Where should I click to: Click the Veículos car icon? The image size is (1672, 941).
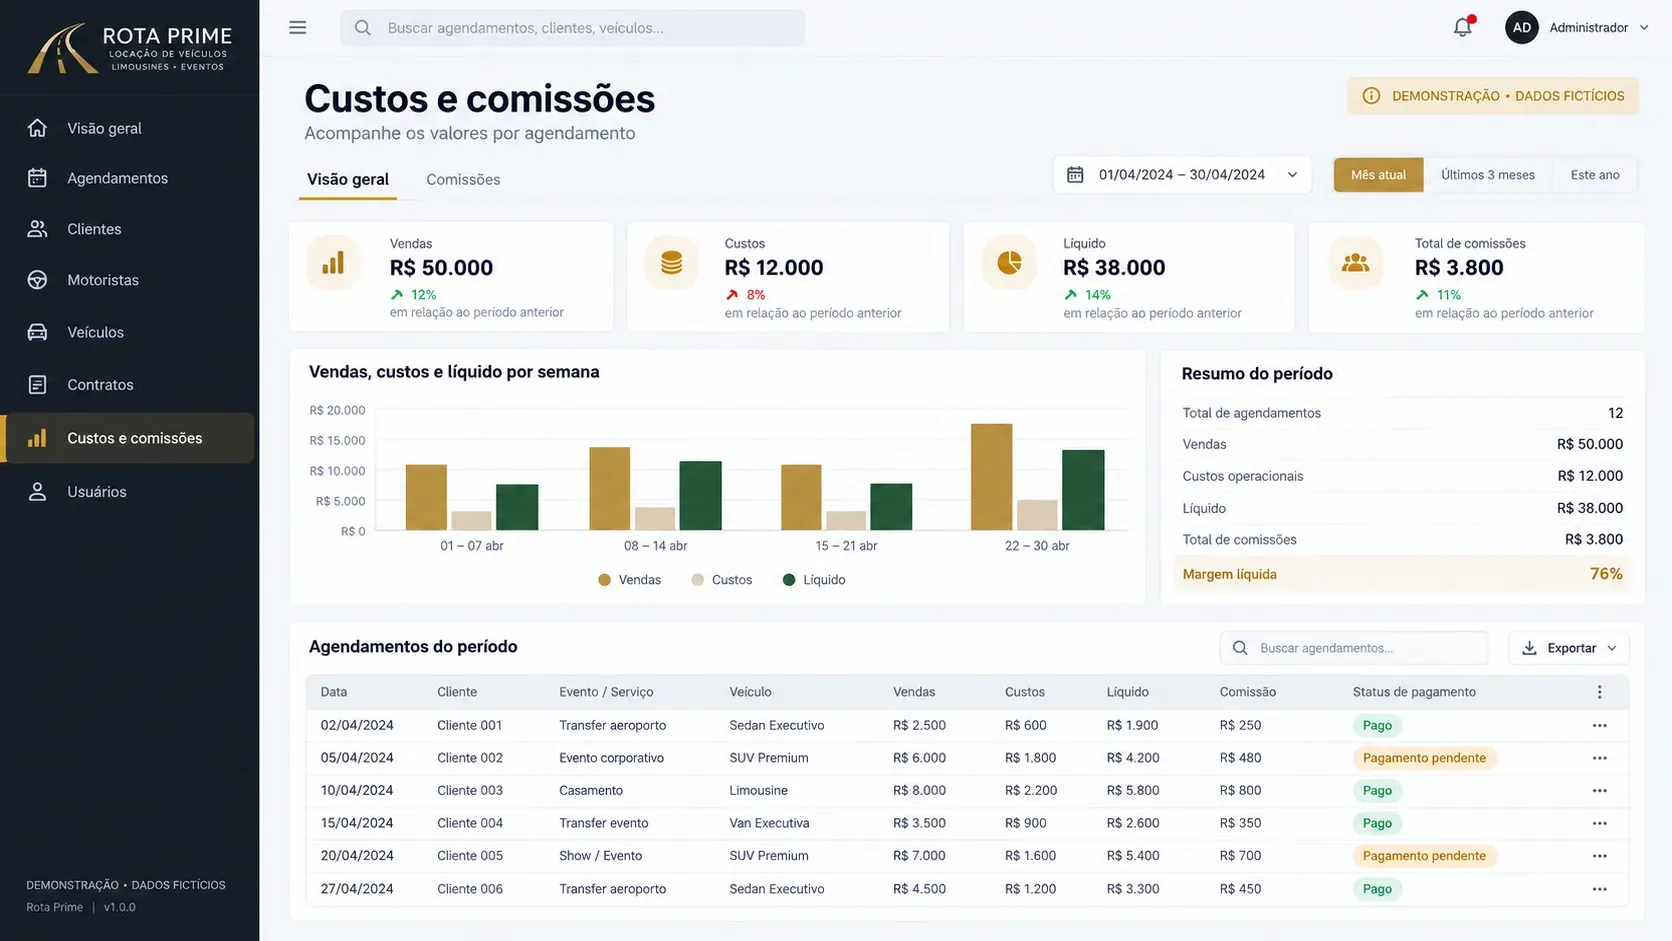38,332
